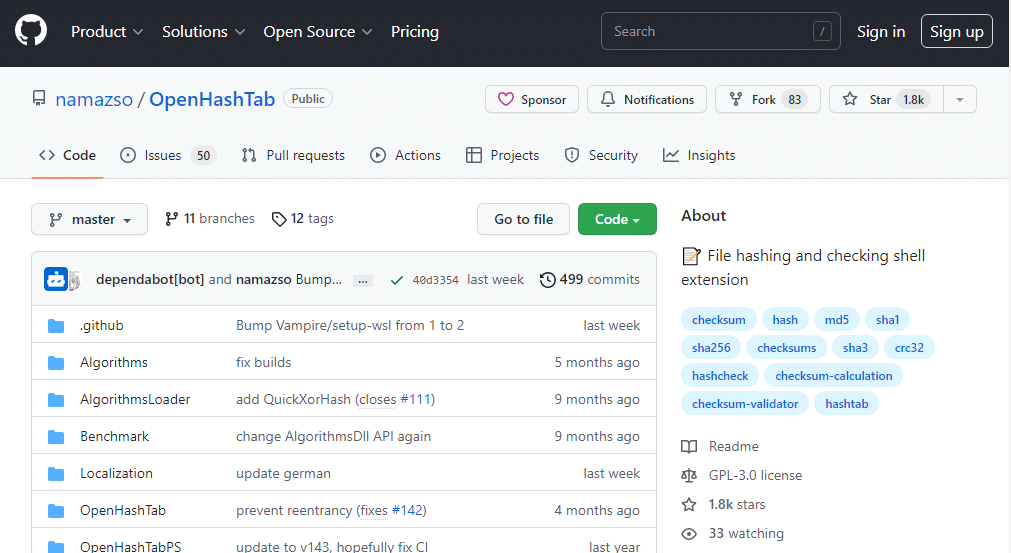Viewport: 1011px width, 553px height.
Task: Sponsor the namazso project
Action: click(x=532, y=100)
